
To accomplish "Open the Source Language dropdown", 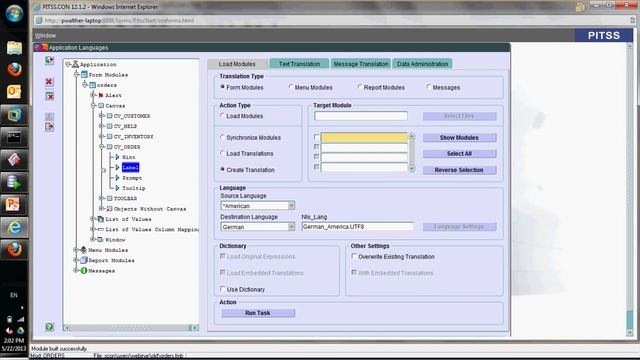I will point(291,205).
